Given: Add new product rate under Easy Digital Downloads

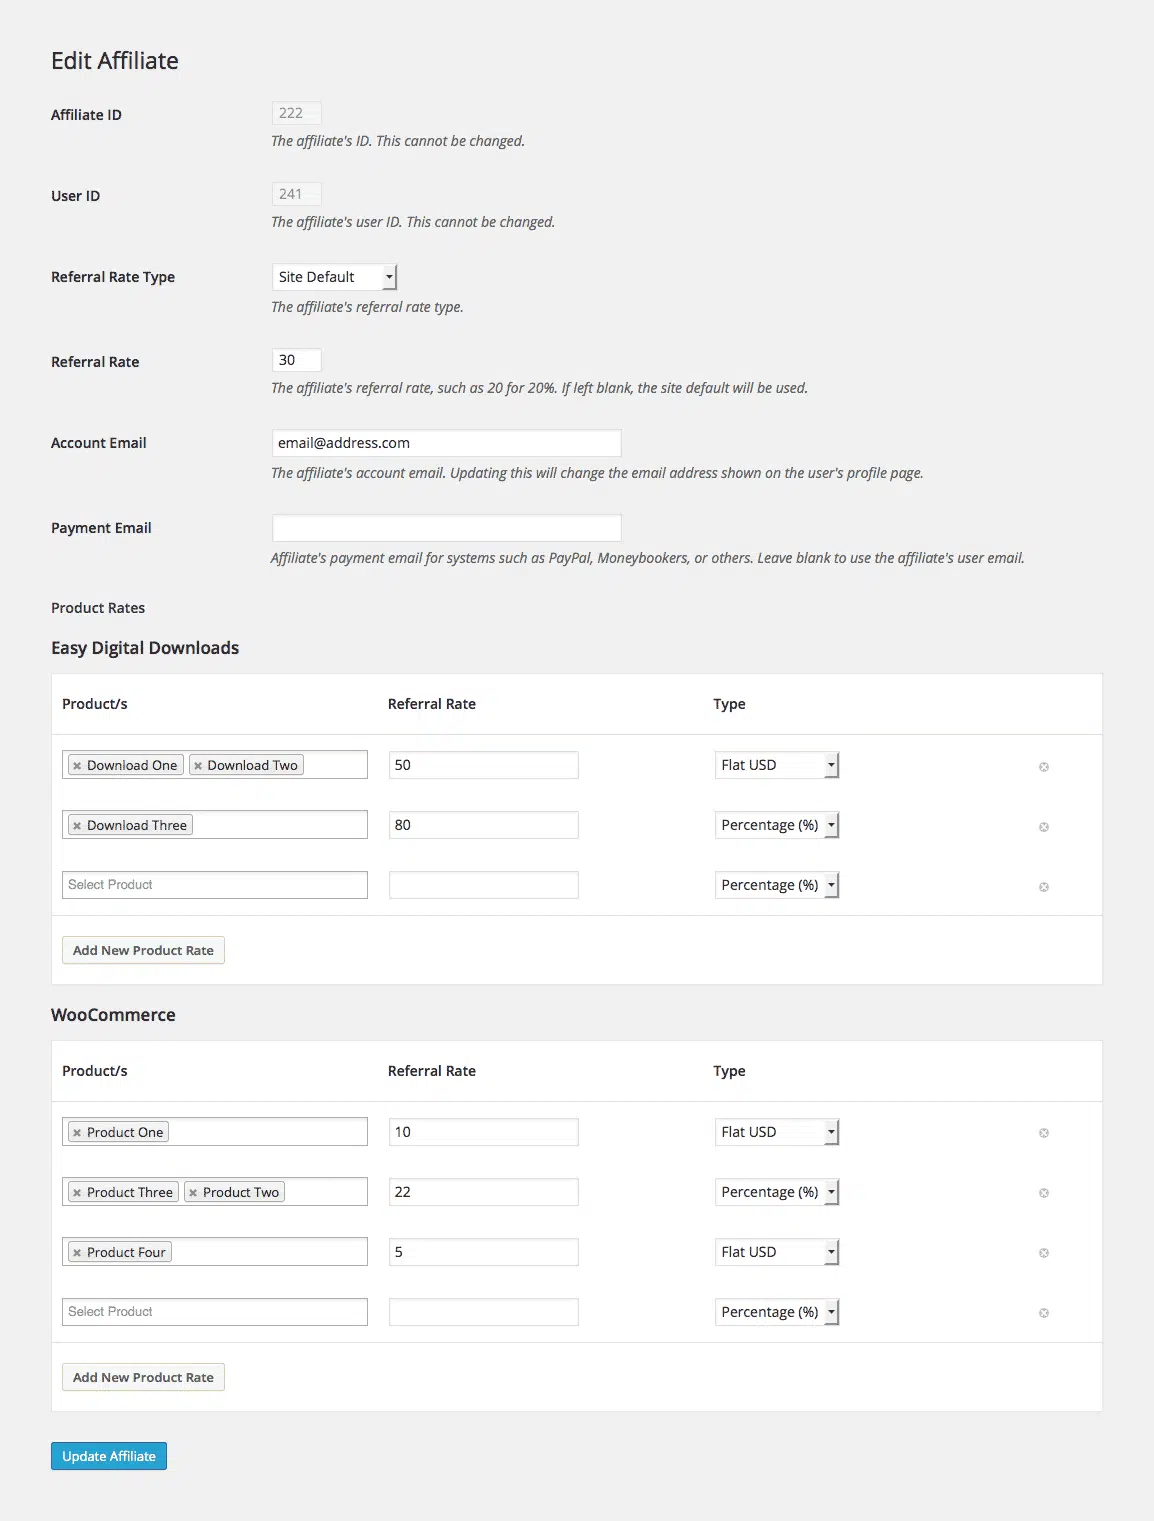Looking at the screenshot, I should pos(143,950).
